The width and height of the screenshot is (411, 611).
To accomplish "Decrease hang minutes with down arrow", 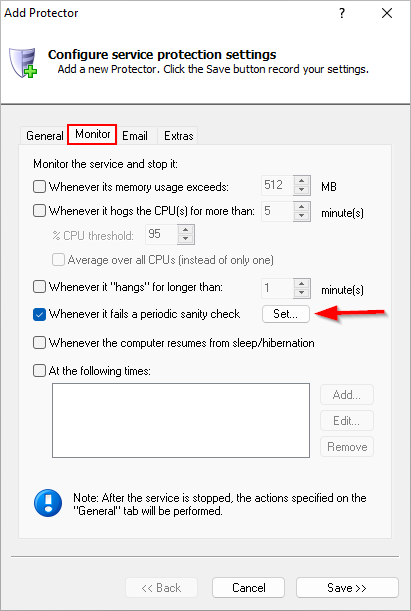I will (x=302, y=293).
